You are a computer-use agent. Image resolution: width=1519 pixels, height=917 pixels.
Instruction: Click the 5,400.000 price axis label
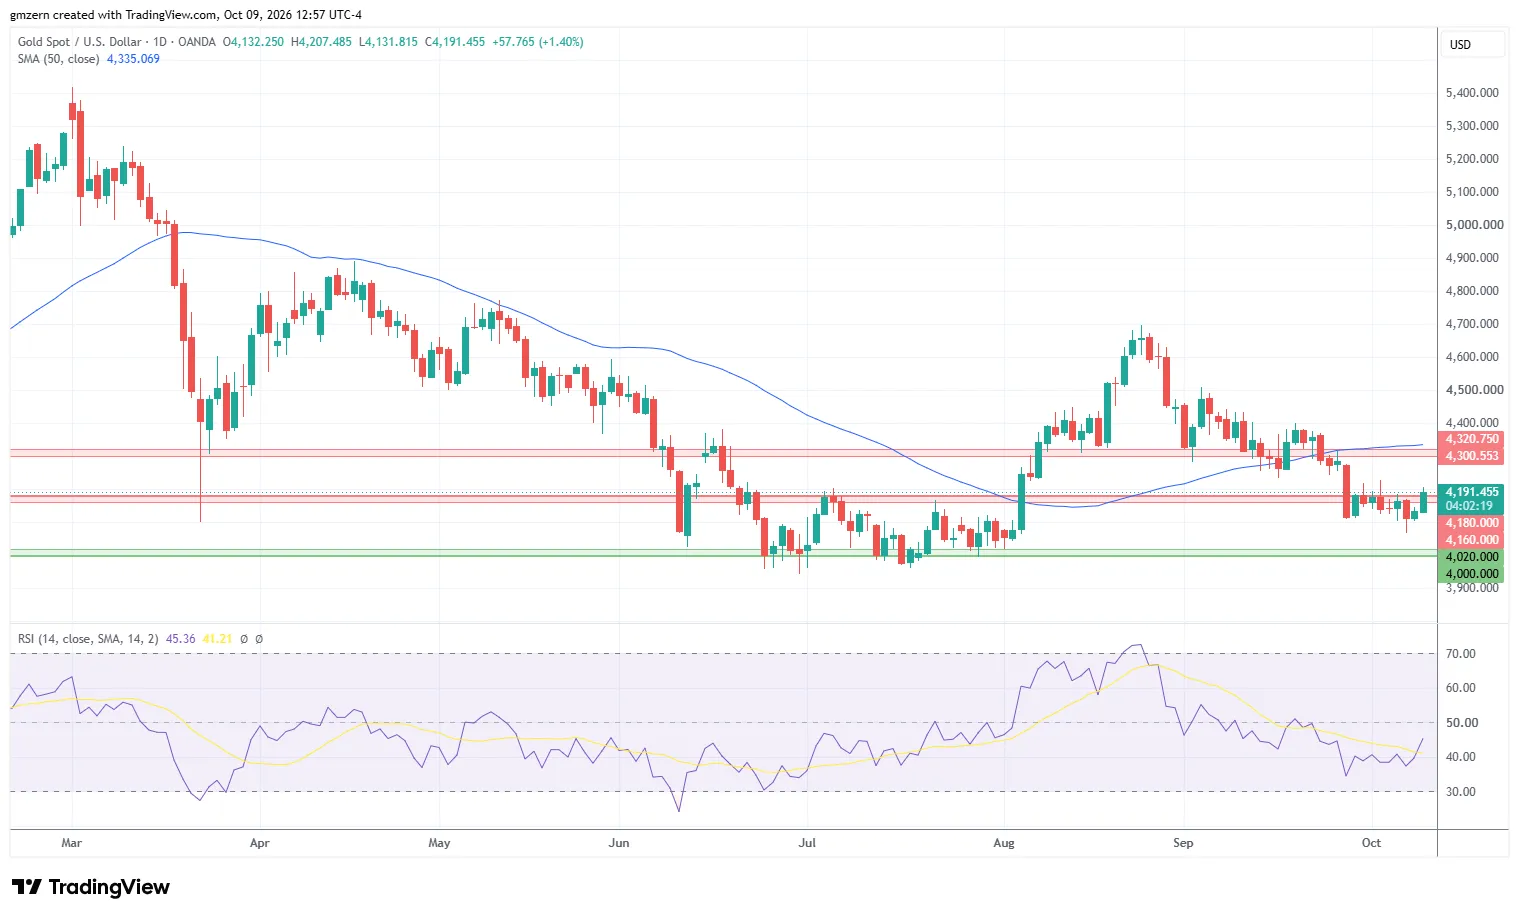click(1472, 93)
